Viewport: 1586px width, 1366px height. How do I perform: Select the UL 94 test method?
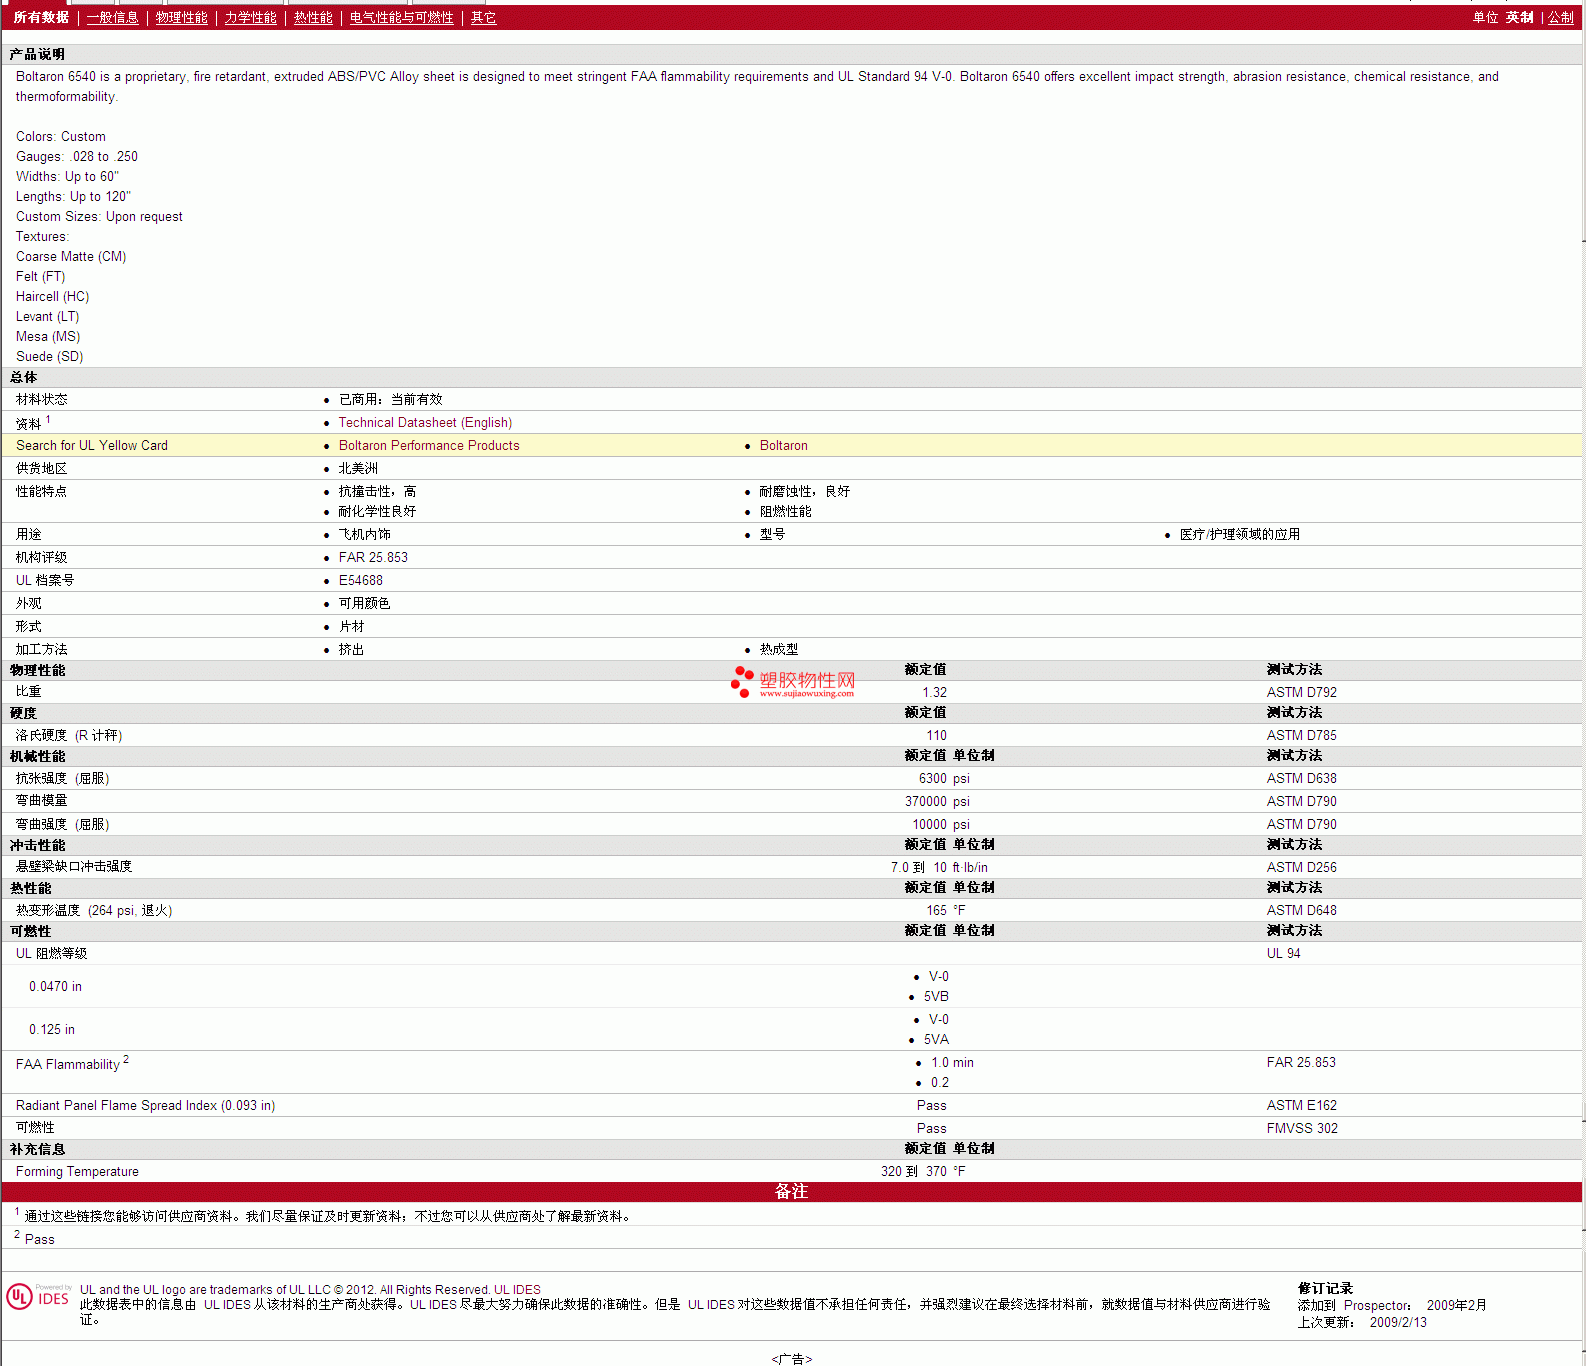1284,954
